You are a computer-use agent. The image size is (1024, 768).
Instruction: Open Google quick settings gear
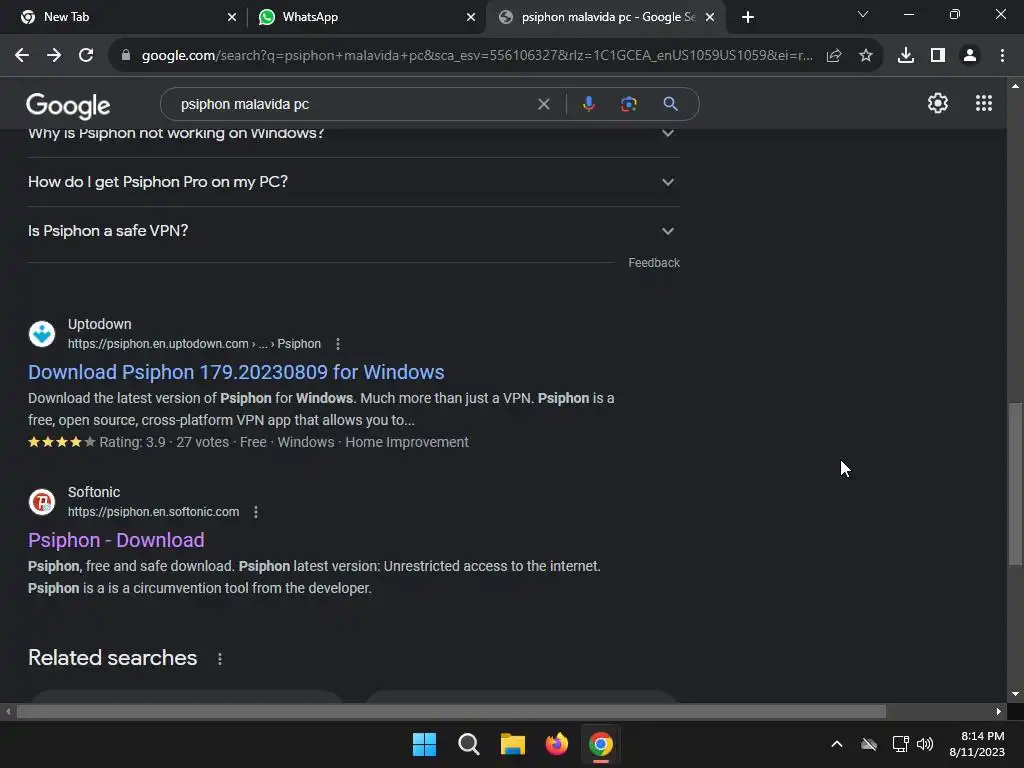point(938,103)
